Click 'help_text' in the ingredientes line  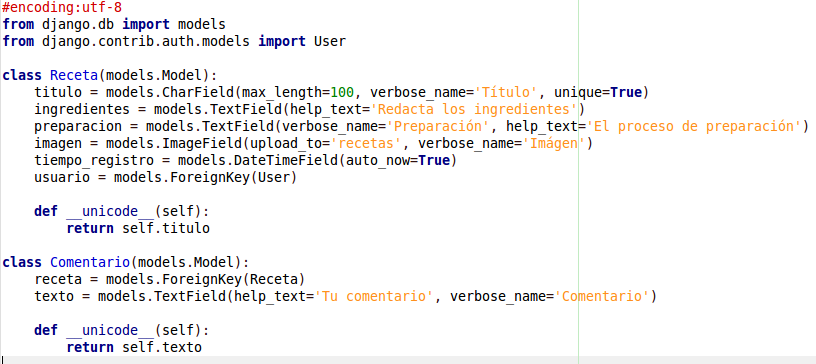(x=326, y=110)
